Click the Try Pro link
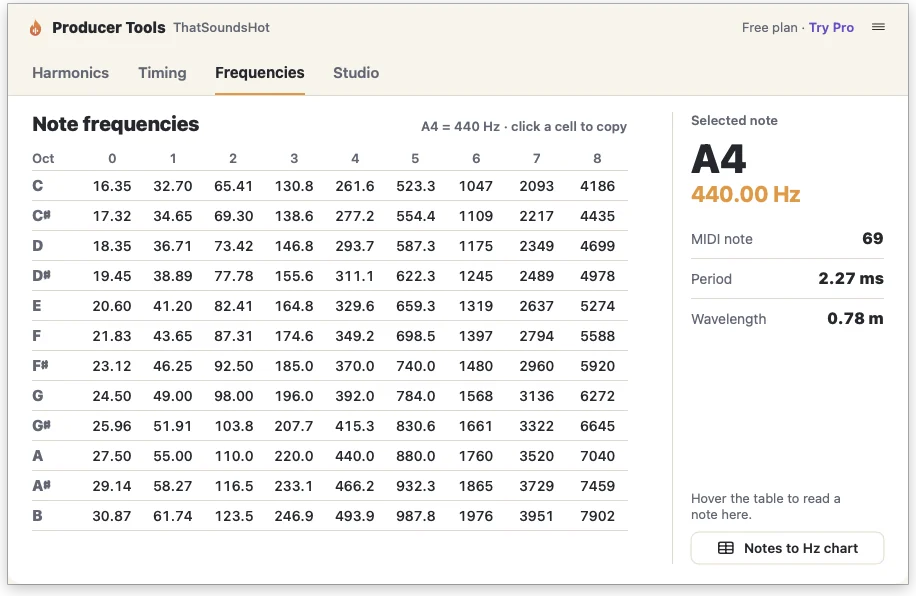The width and height of the screenshot is (916, 596). click(831, 27)
